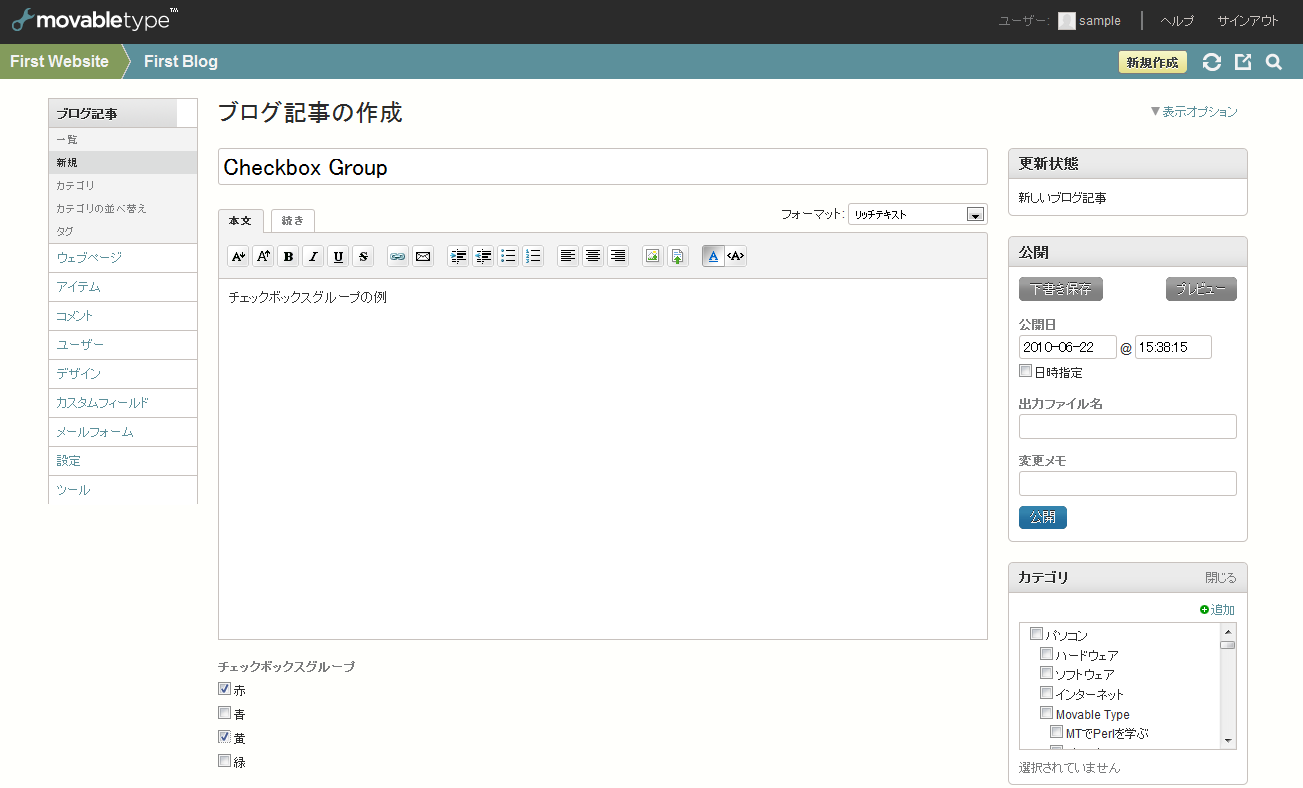Insert a hyperlink via the chain icon

[x=398, y=256]
